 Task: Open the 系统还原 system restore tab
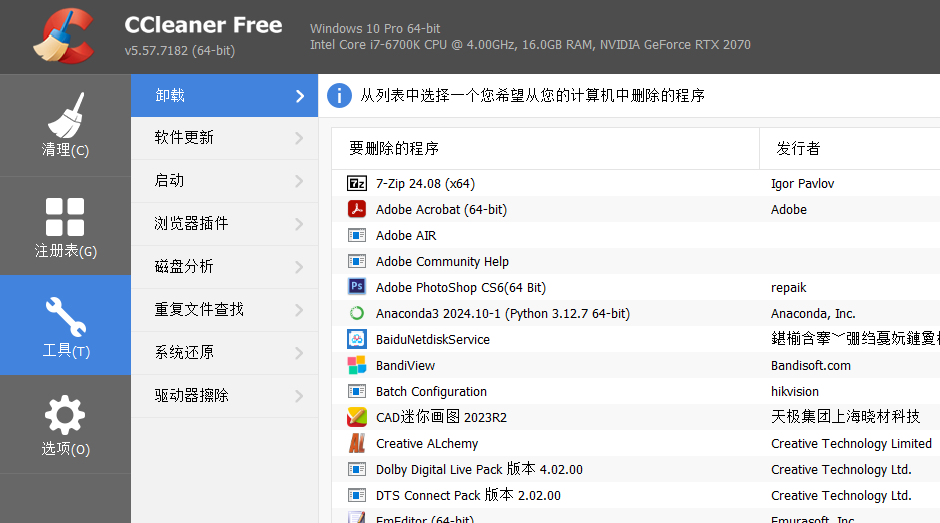tap(224, 353)
